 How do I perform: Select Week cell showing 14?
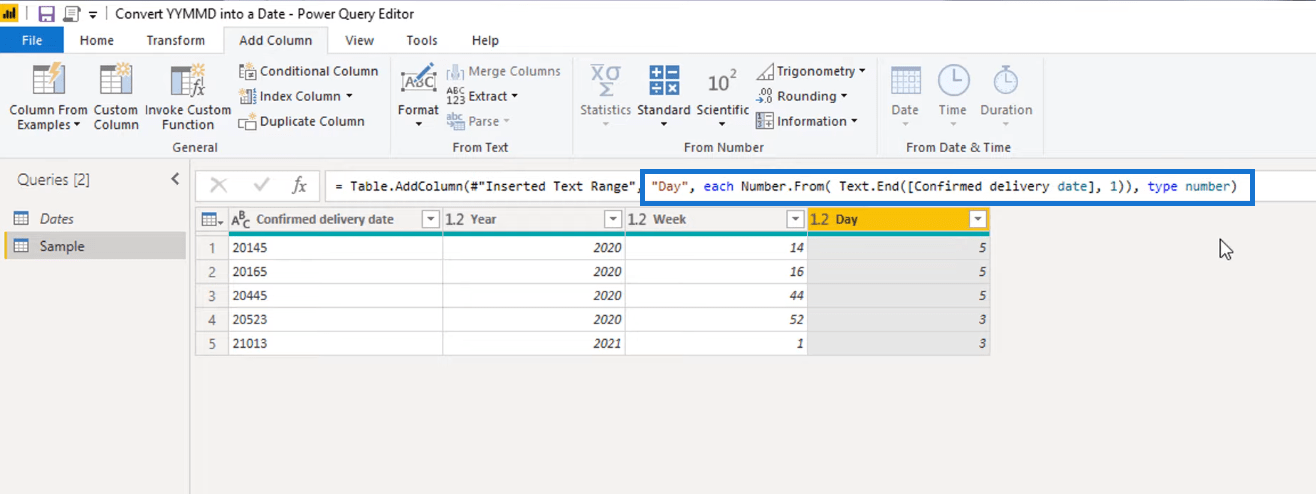716,247
